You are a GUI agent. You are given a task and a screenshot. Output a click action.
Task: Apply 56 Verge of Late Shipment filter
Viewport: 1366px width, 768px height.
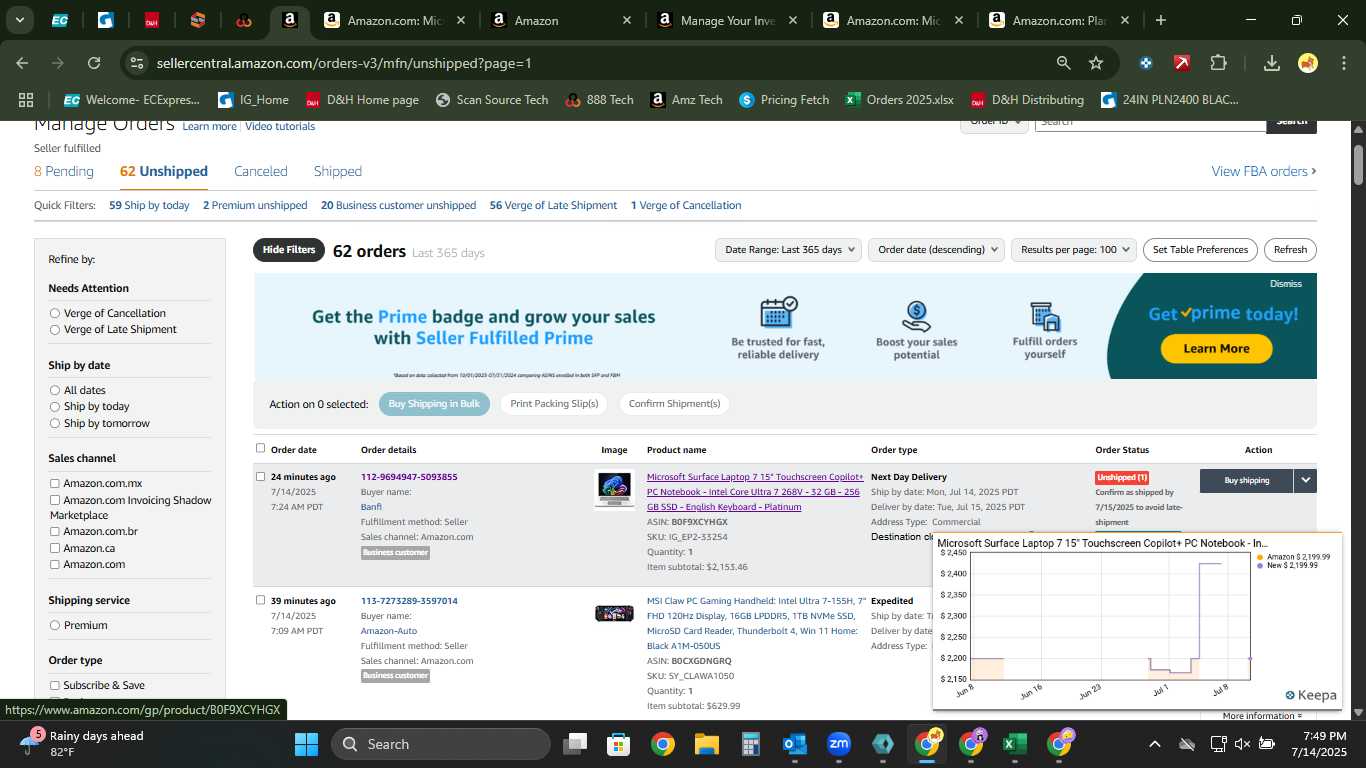[553, 205]
